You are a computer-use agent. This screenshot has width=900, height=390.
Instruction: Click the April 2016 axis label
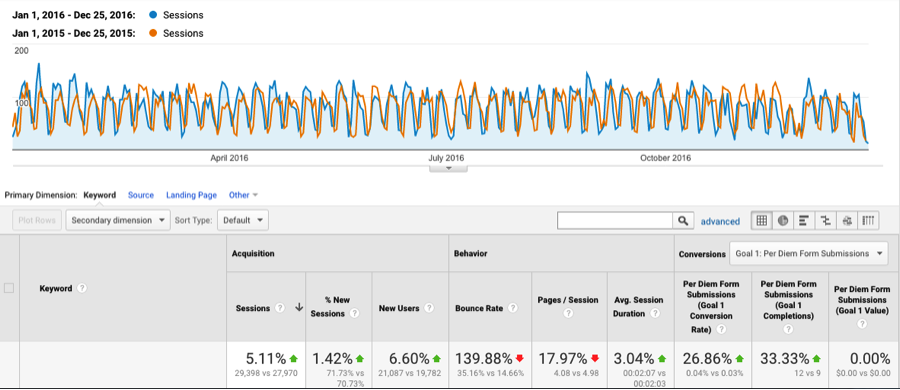tap(230, 157)
